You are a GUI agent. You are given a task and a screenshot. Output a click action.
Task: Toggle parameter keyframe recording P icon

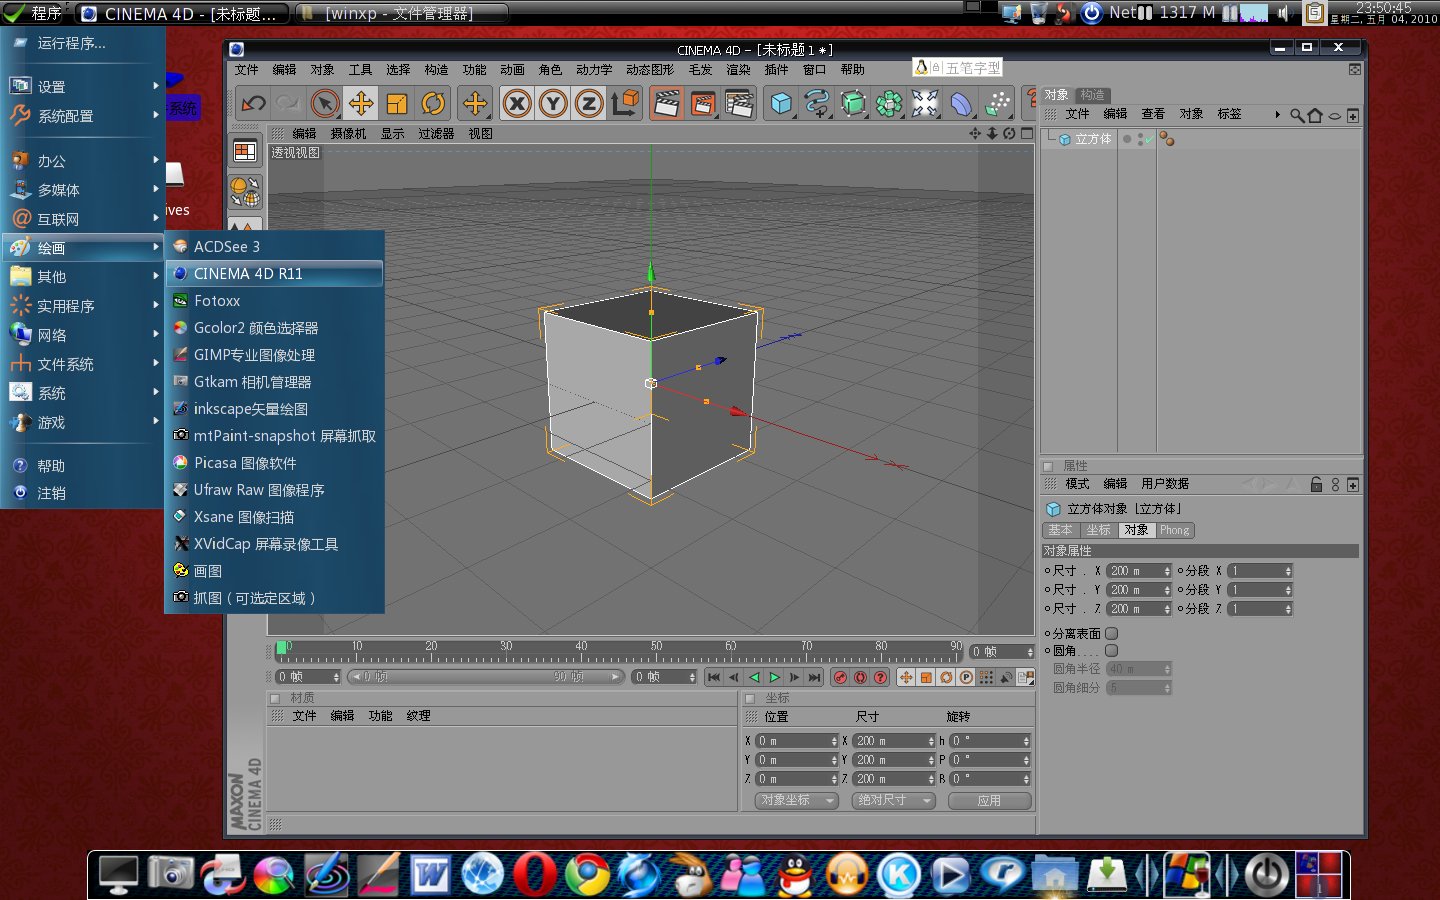point(966,677)
